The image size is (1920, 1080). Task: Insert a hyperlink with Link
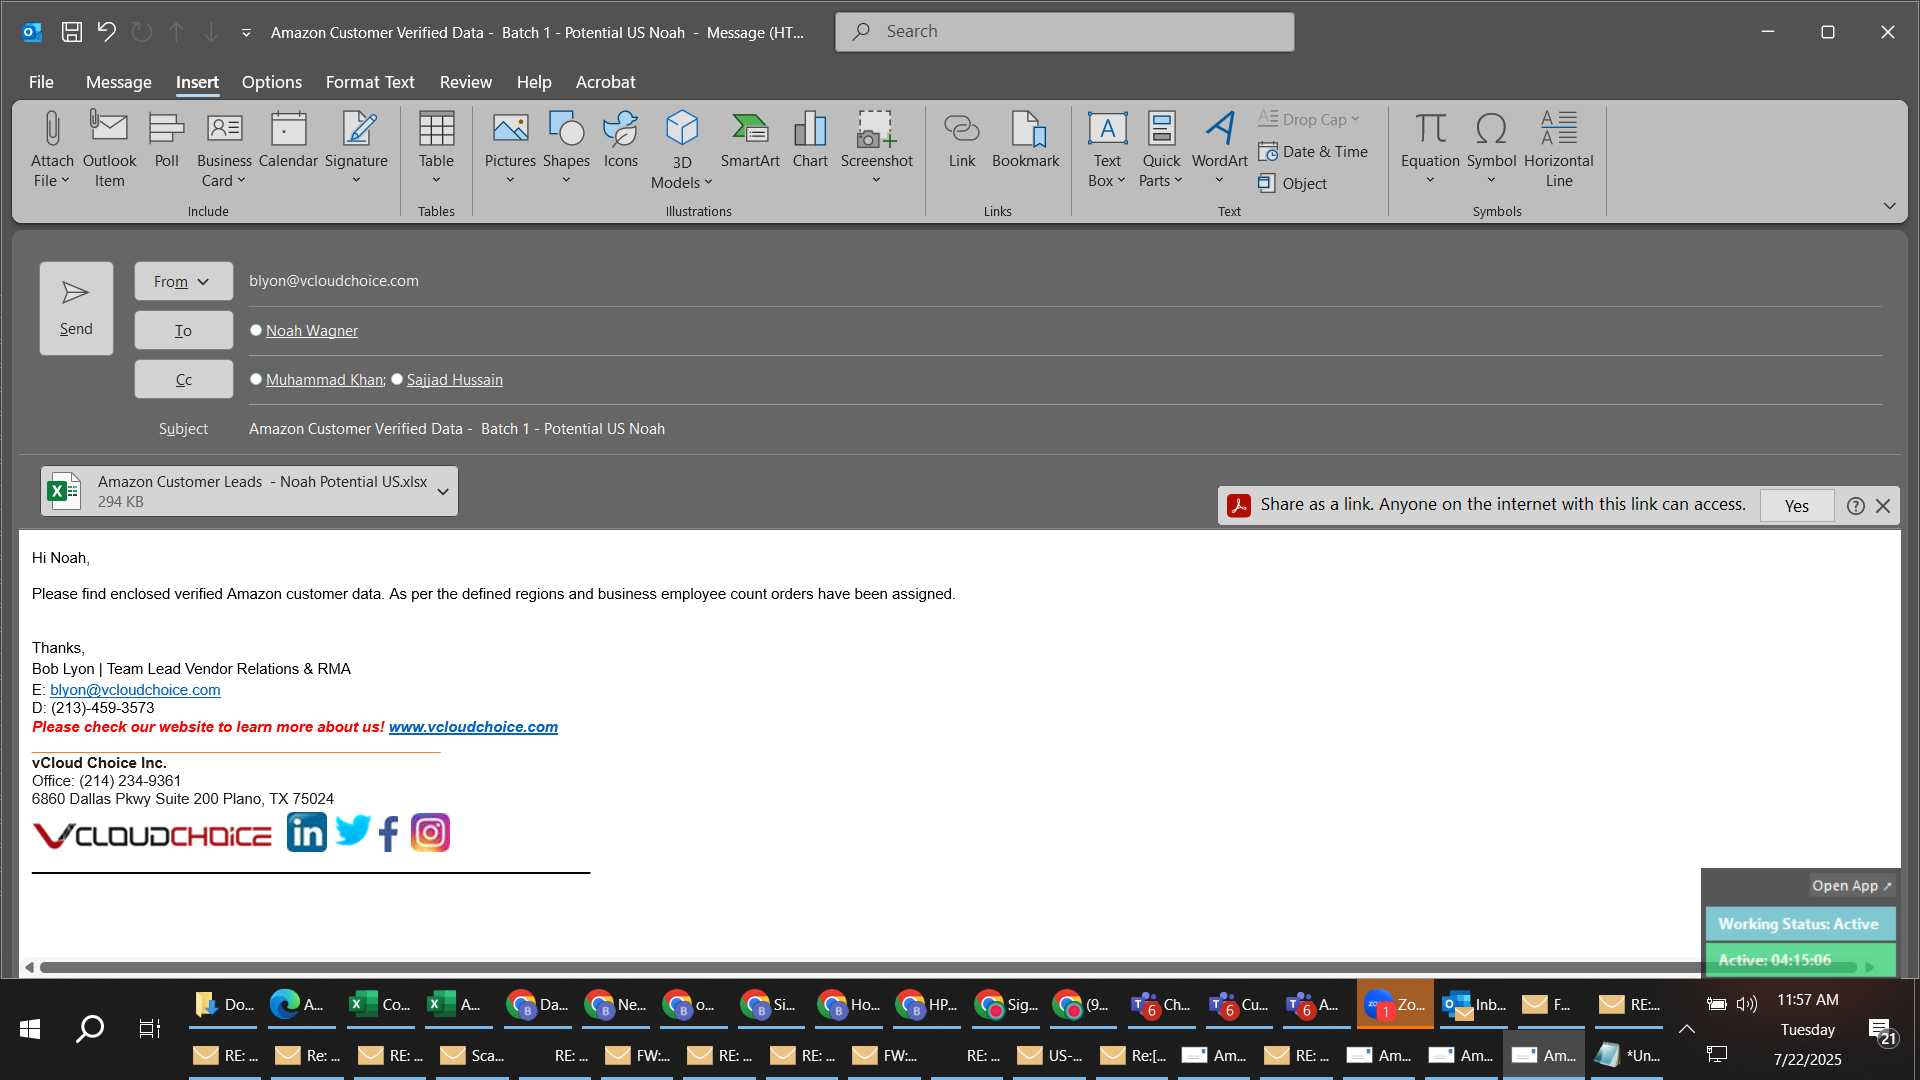[x=962, y=140]
